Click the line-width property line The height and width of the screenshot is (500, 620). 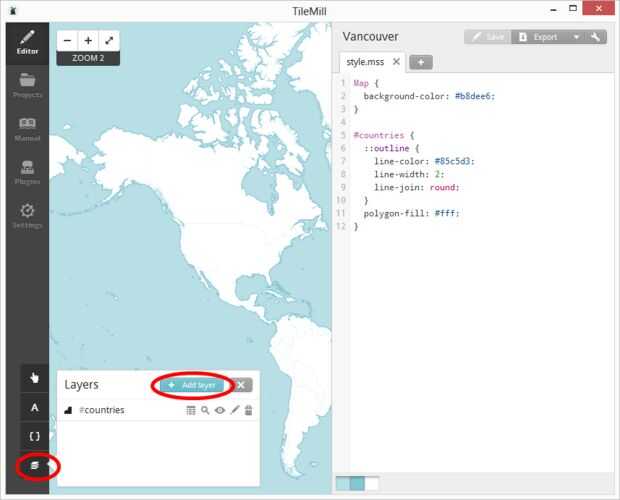409,174
